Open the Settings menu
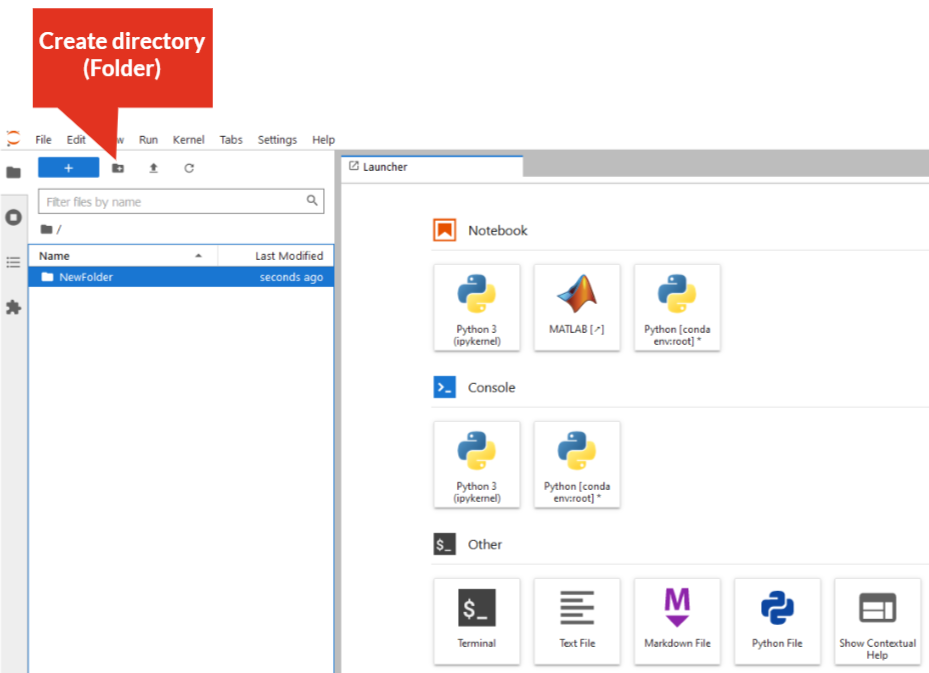The width and height of the screenshot is (929, 673). (x=277, y=140)
